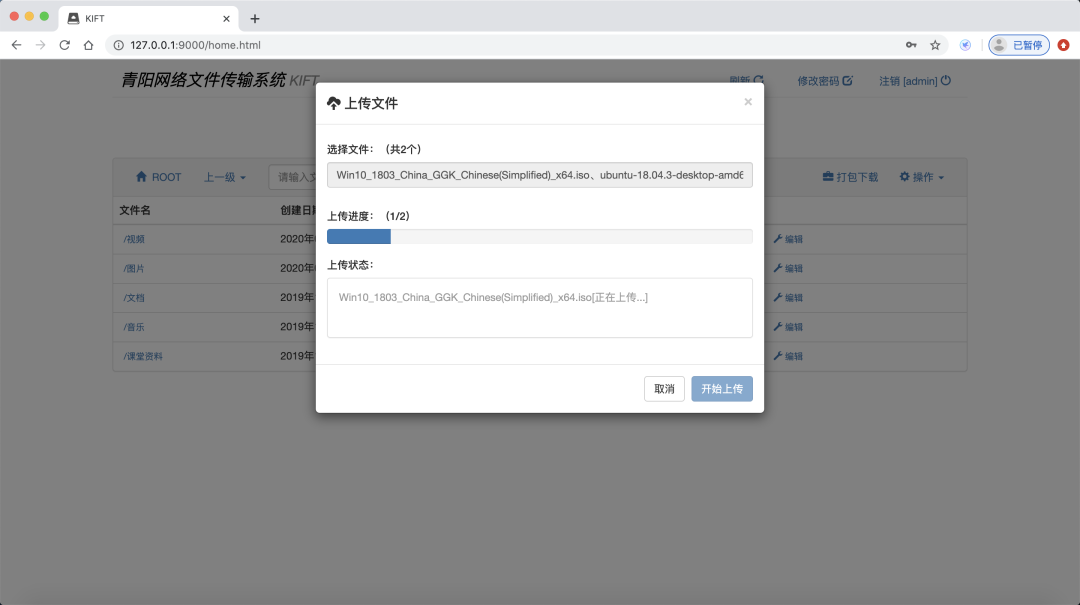The image size is (1080, 605).
Task: Click the selected files input field
Action: [x=539, y=175]
